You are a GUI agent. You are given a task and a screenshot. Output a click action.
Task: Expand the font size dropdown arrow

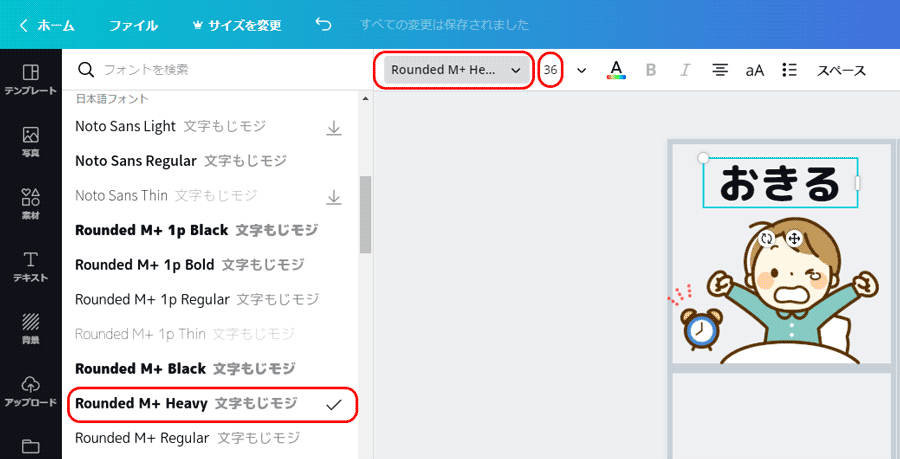[581, 70]
